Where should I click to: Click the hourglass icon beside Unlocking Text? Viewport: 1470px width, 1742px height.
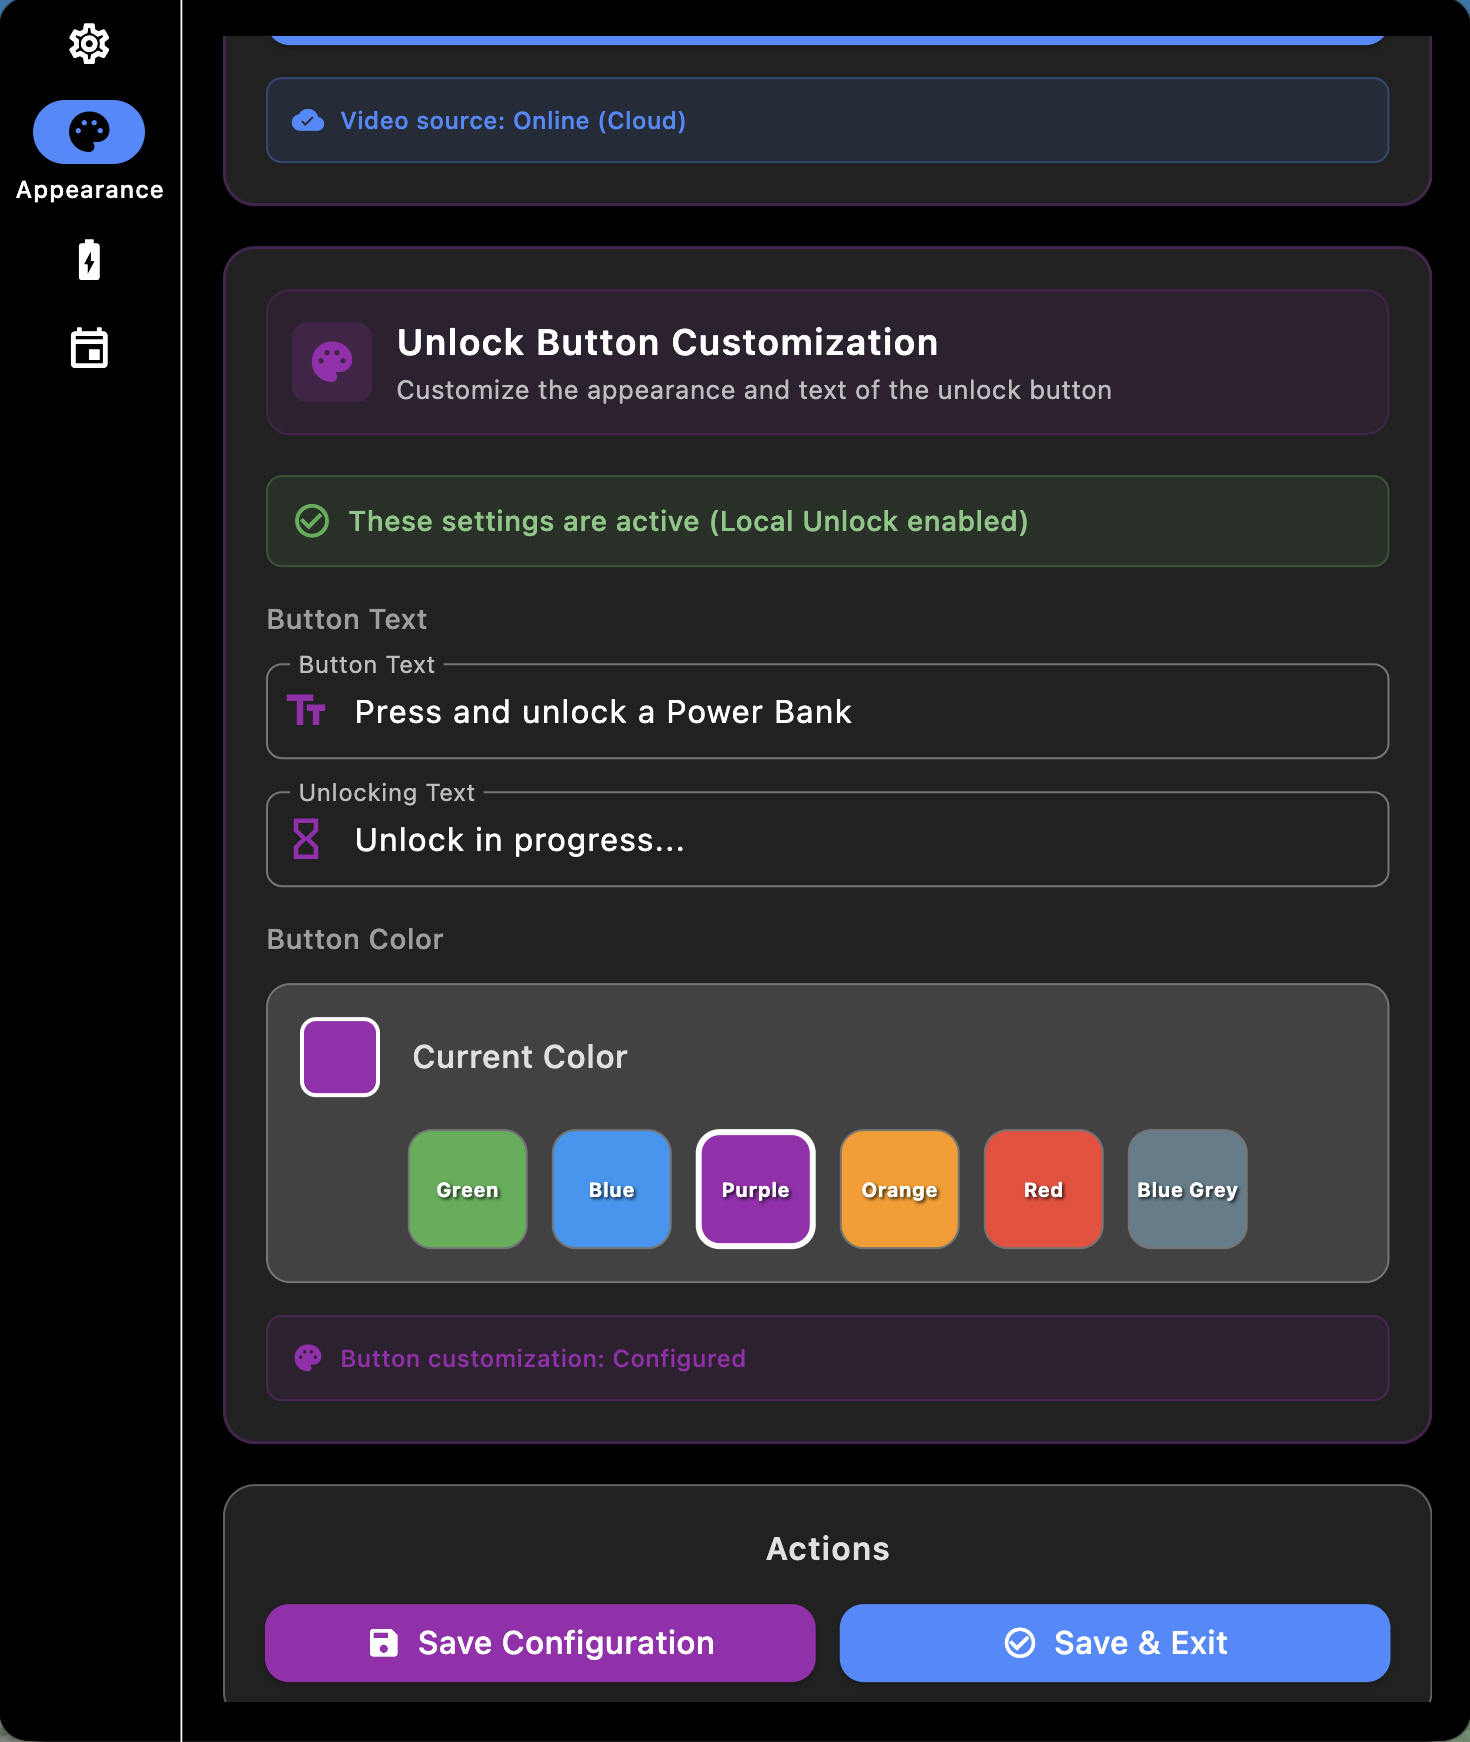pos(306,840)
